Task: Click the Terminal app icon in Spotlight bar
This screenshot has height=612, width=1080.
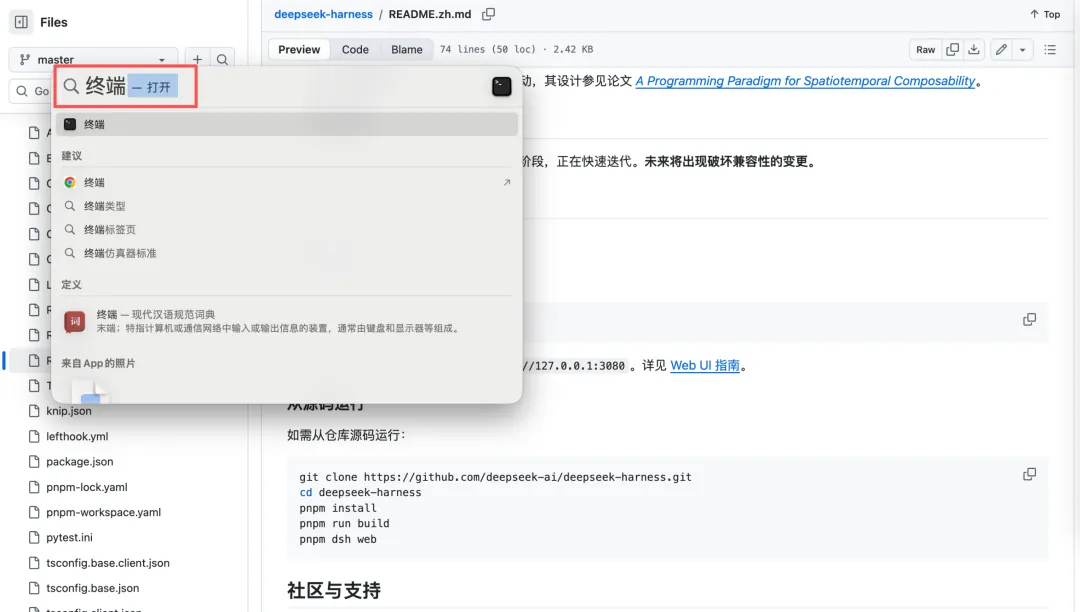Action: [x=501, y=86]
